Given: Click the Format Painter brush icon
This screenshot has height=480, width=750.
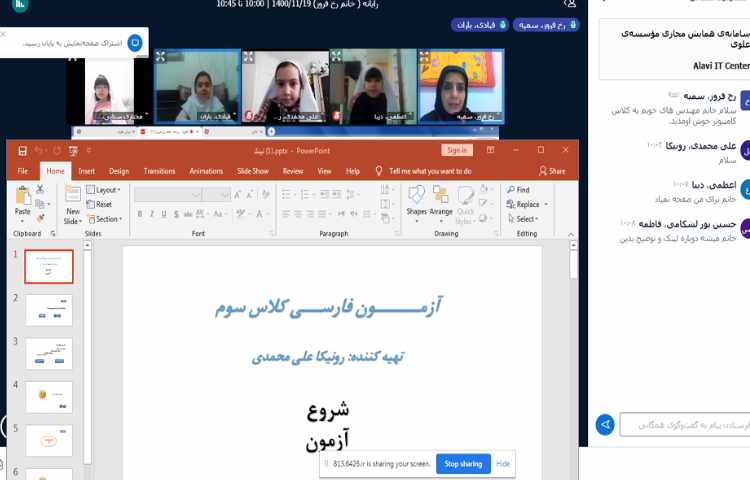Looking at the screenshot, I should pyautogui.click(x=40, y=218).
